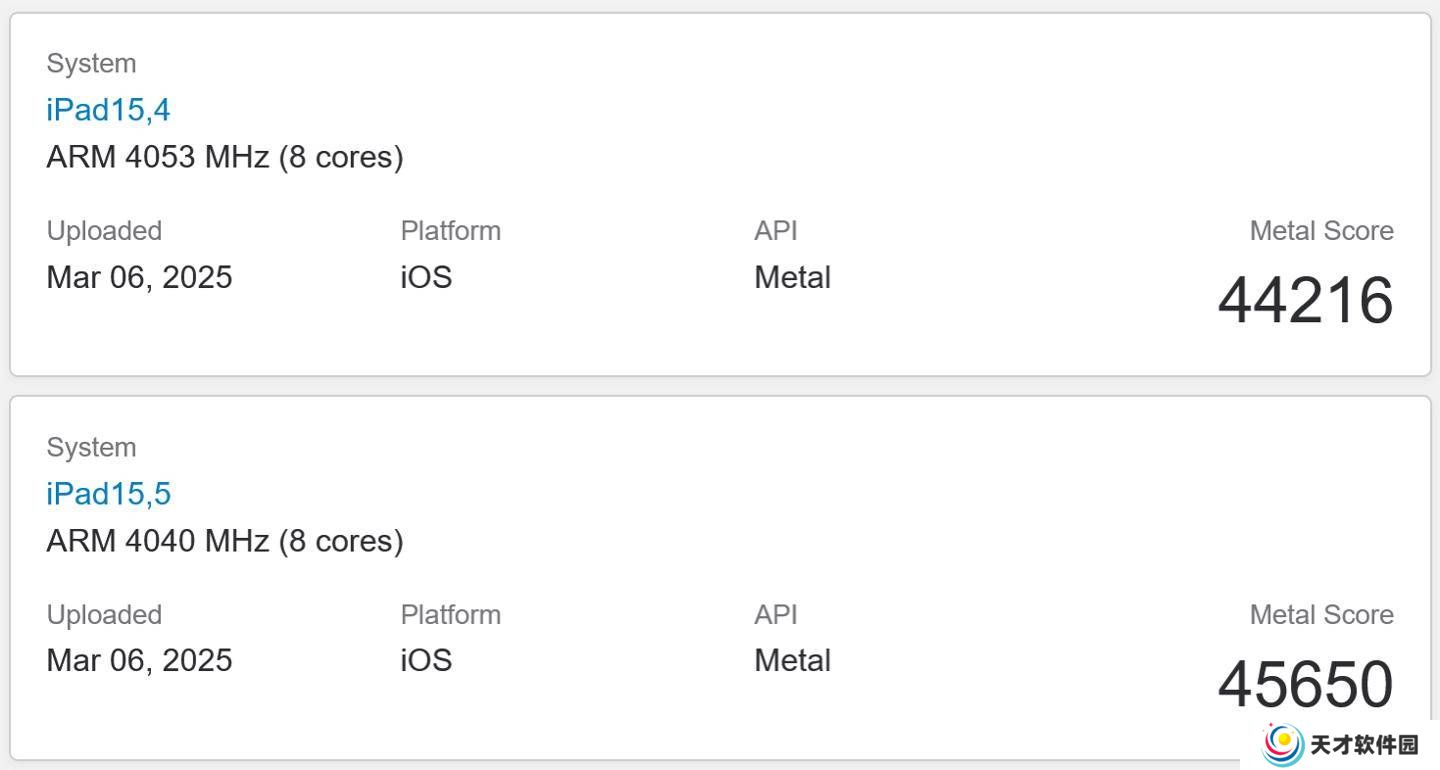
Task: Click the System label above iPad15,4
Action: click(x=91, y=64)
